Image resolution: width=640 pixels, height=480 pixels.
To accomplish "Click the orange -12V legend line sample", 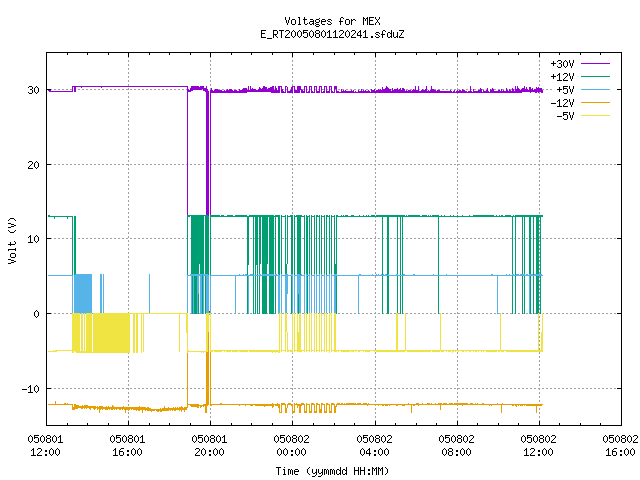I will pyautogui.click(x=596, y=102).
